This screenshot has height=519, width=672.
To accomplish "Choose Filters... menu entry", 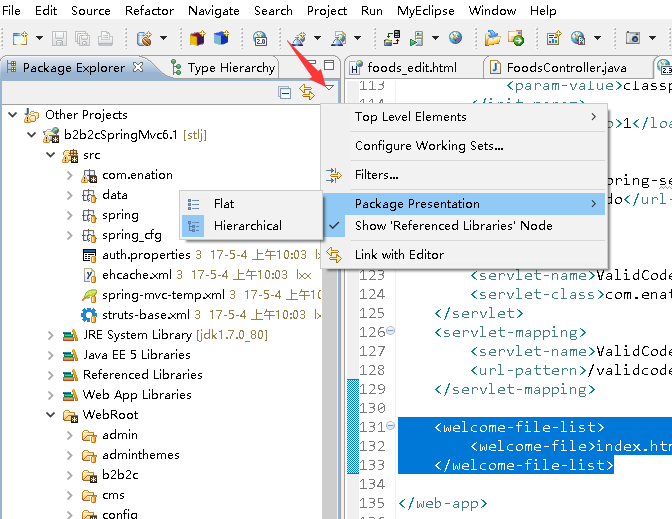I will (465, 175).
